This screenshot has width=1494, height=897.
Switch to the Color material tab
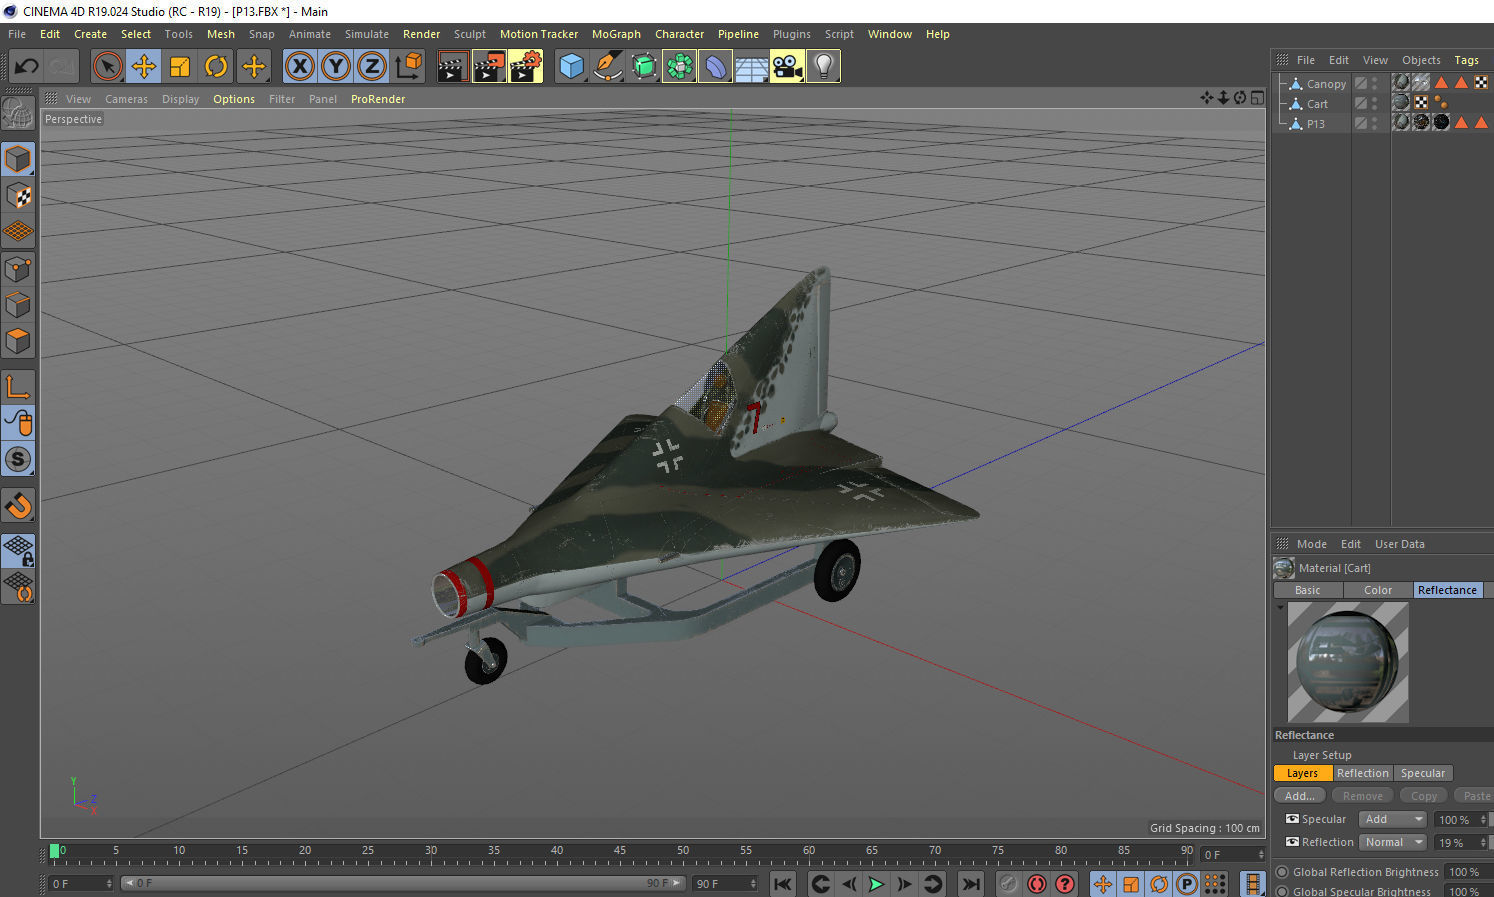coord(1378,590)
